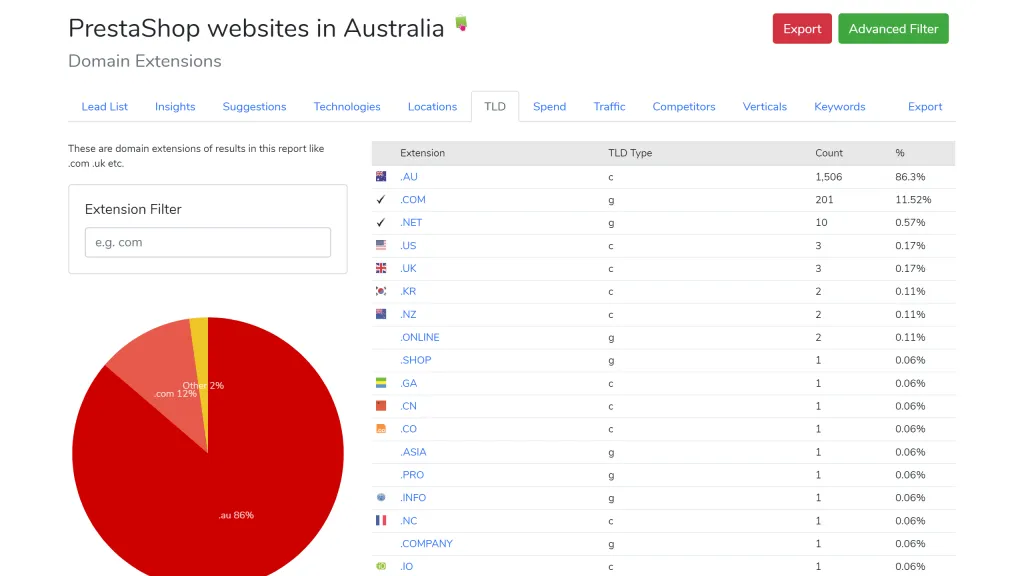Viewport: 1024px width, 576px height.
Task: Focus the Extension Filter input field
Action: coord(208,242)
